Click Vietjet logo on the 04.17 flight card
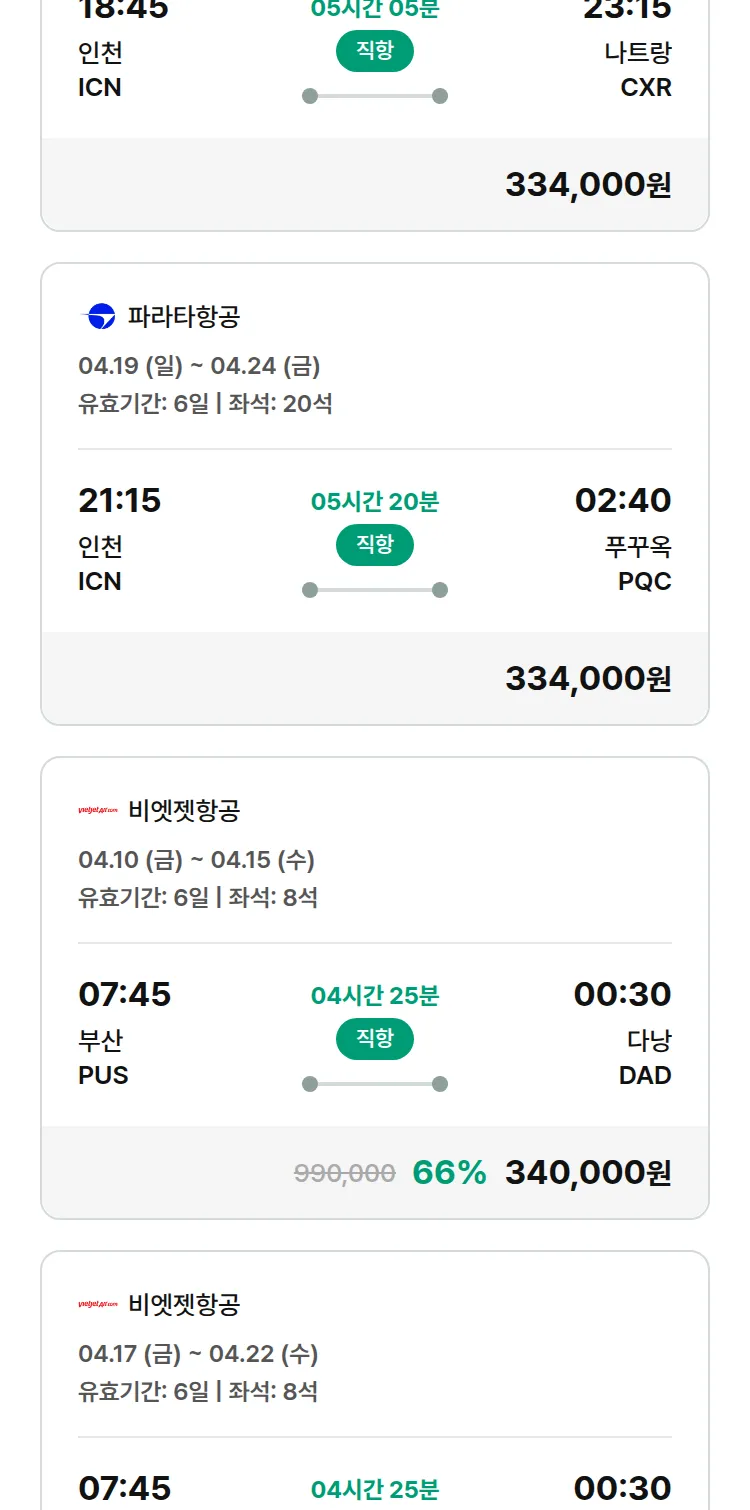750x1510 pixels. click(x=98, y=1305)
